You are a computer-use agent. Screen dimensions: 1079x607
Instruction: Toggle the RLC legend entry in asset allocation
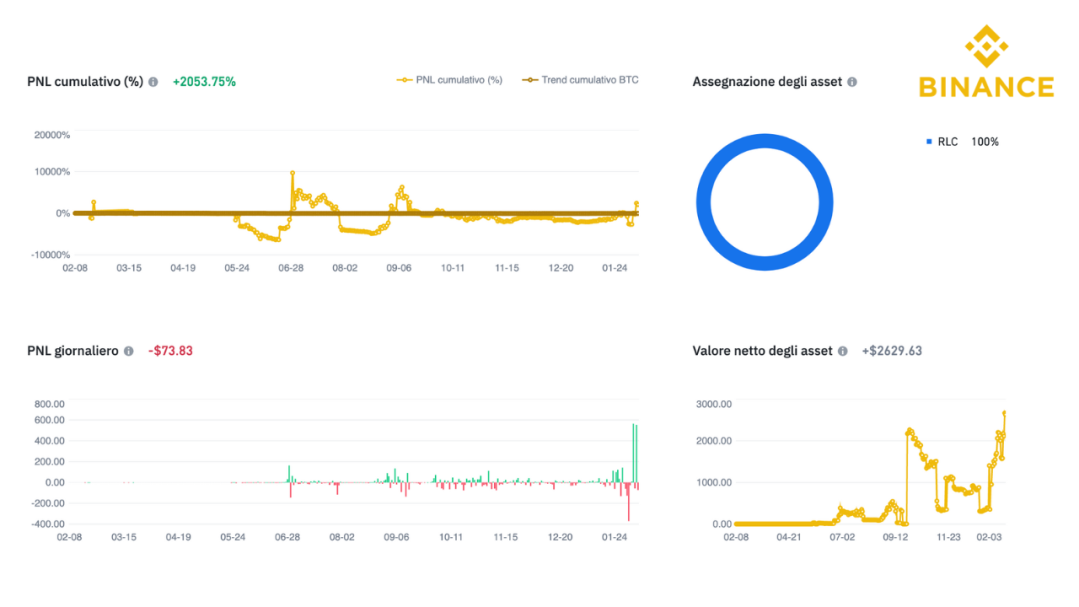pyautogui.click(x=962, y=142)
